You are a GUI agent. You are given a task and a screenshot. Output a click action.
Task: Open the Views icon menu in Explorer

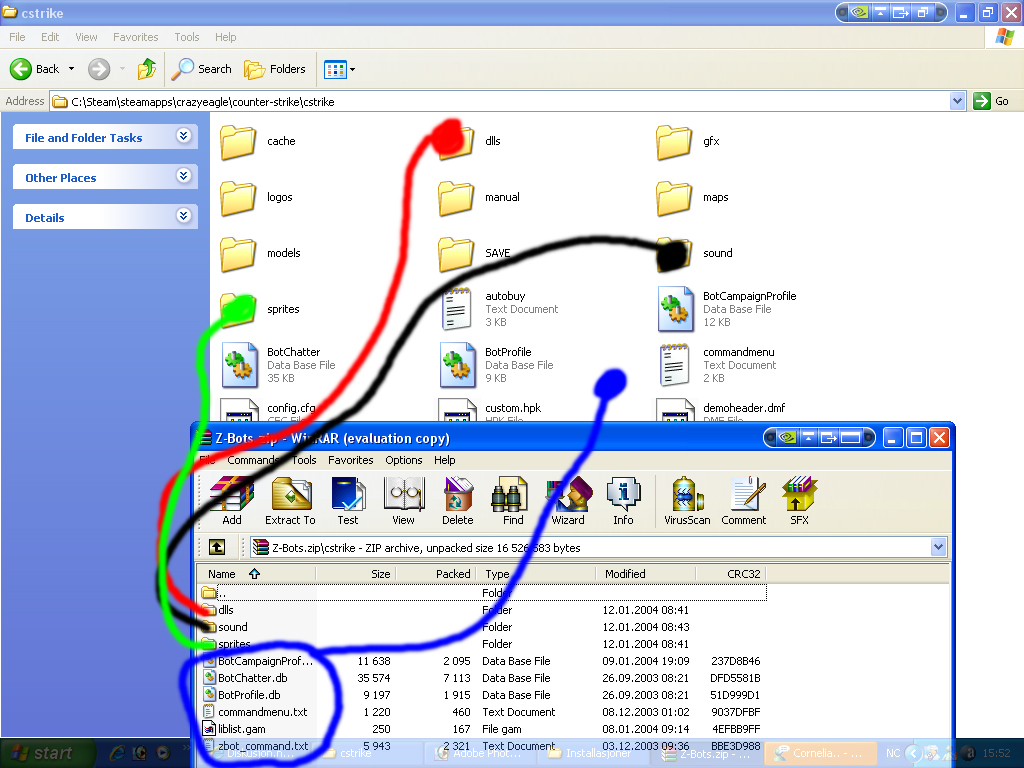[340, 69]
